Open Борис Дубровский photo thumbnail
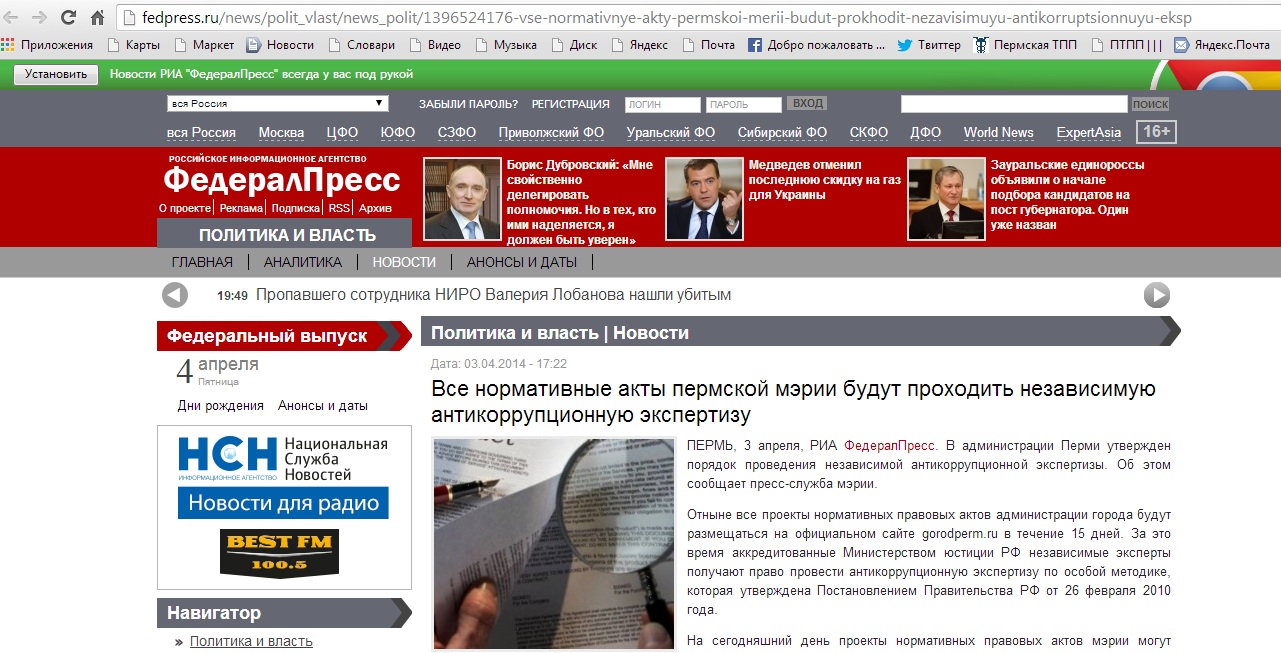Viewport: 1281px width, 653px height. (x=462, y=199)
